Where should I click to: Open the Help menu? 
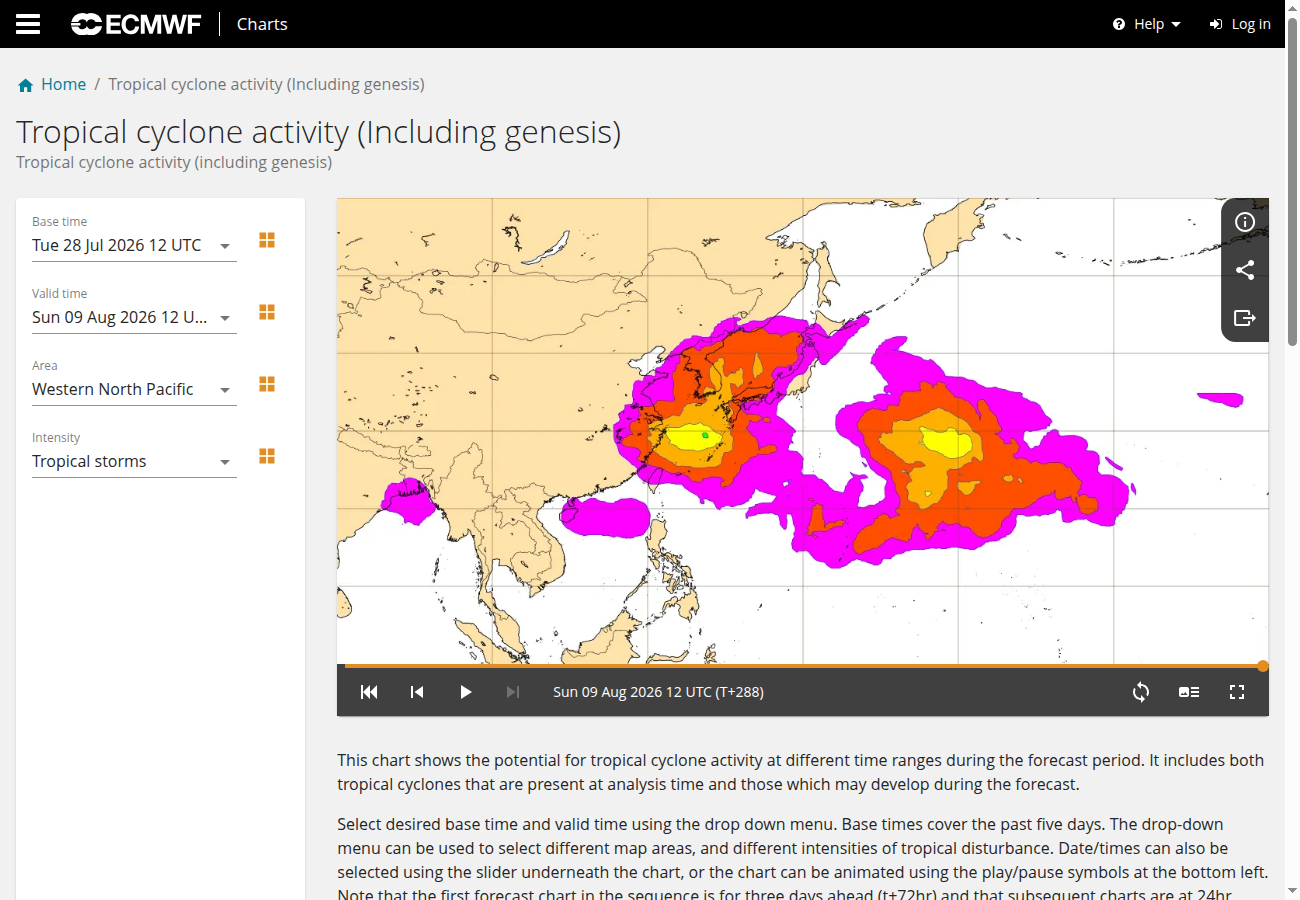click(x=1147, y=24)
